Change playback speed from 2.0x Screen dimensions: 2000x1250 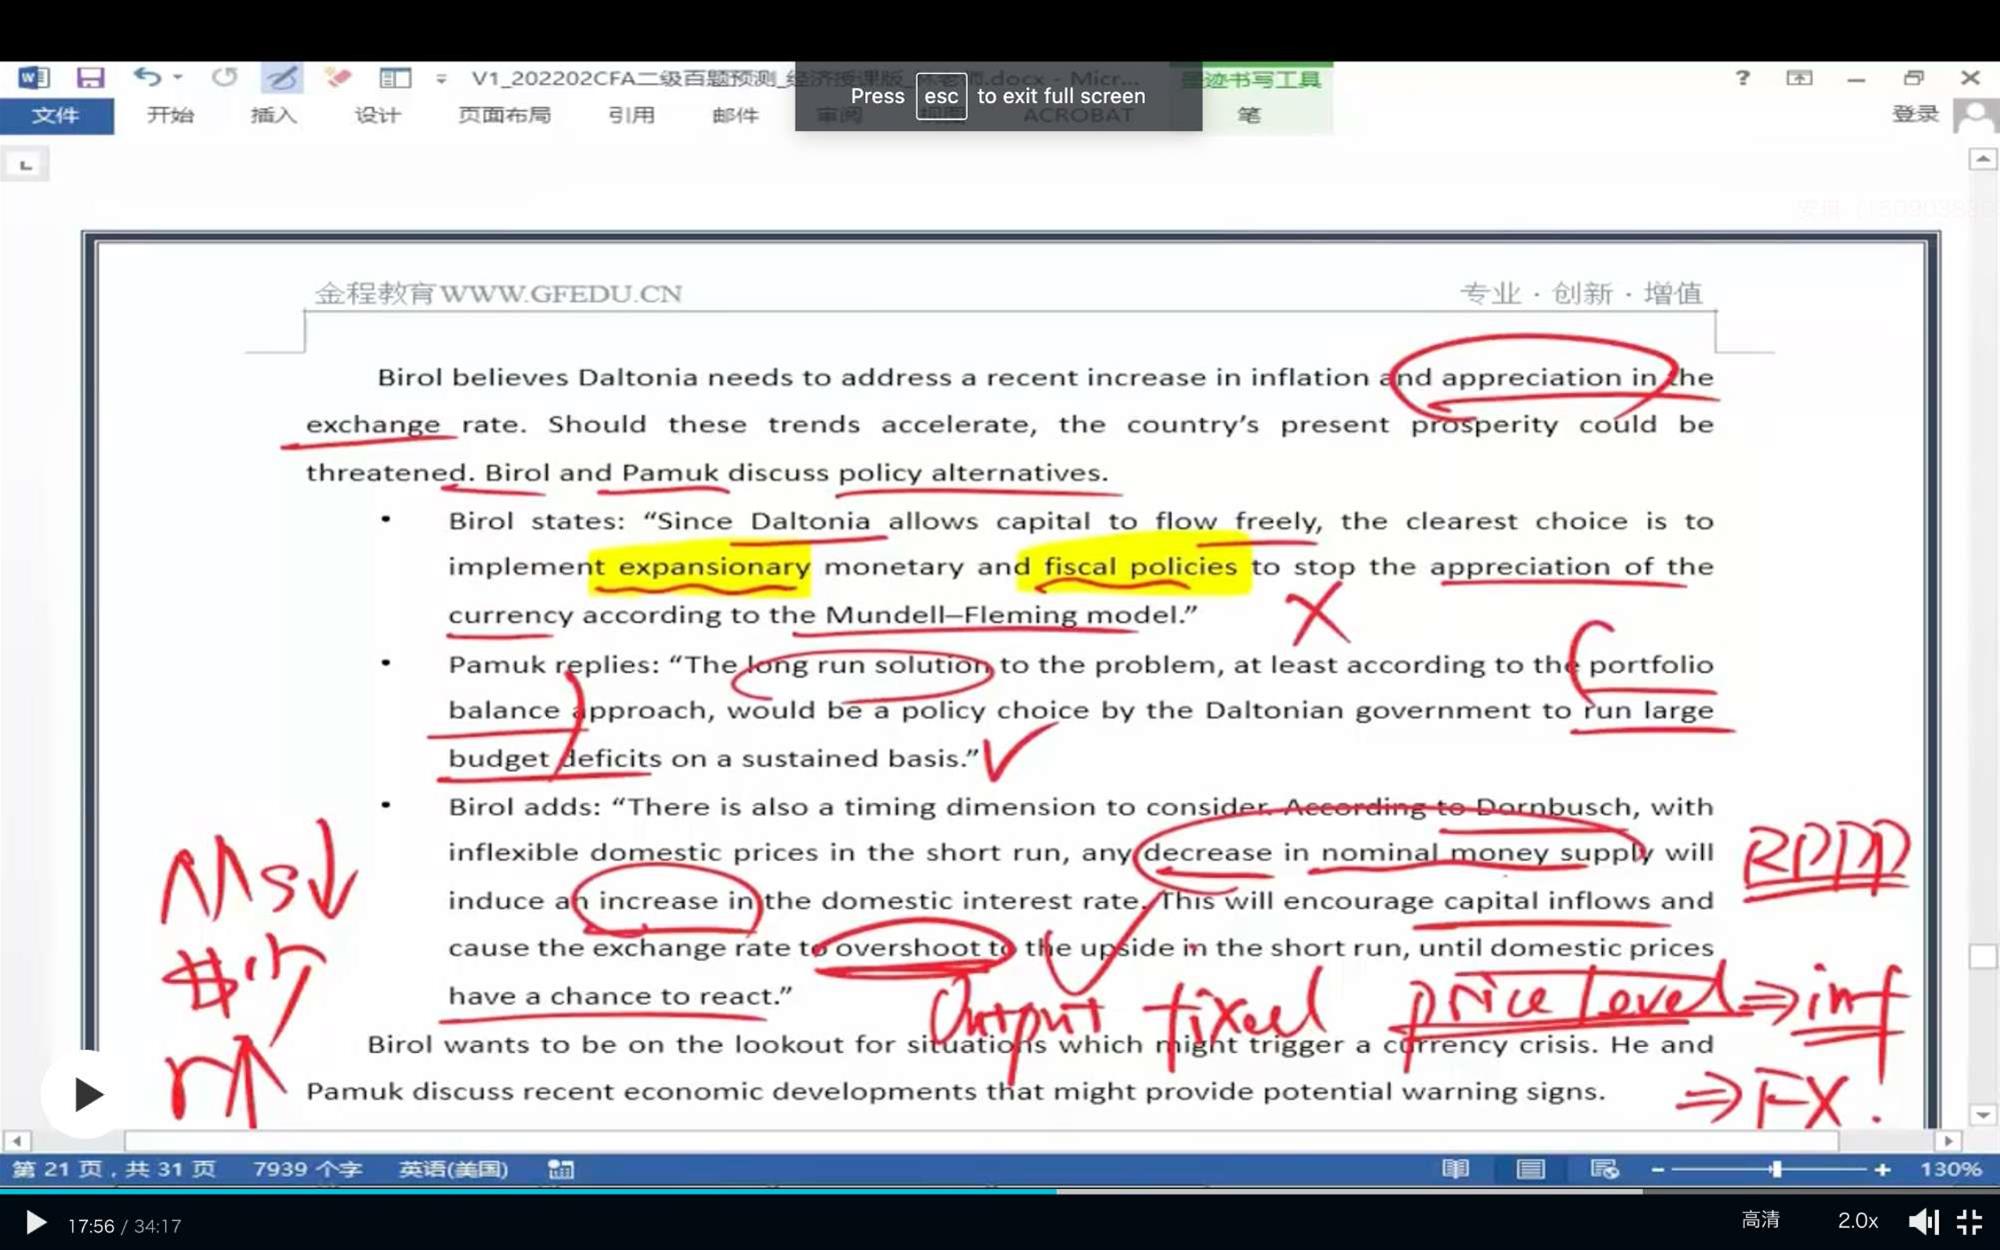(x=1857, y=1221)
